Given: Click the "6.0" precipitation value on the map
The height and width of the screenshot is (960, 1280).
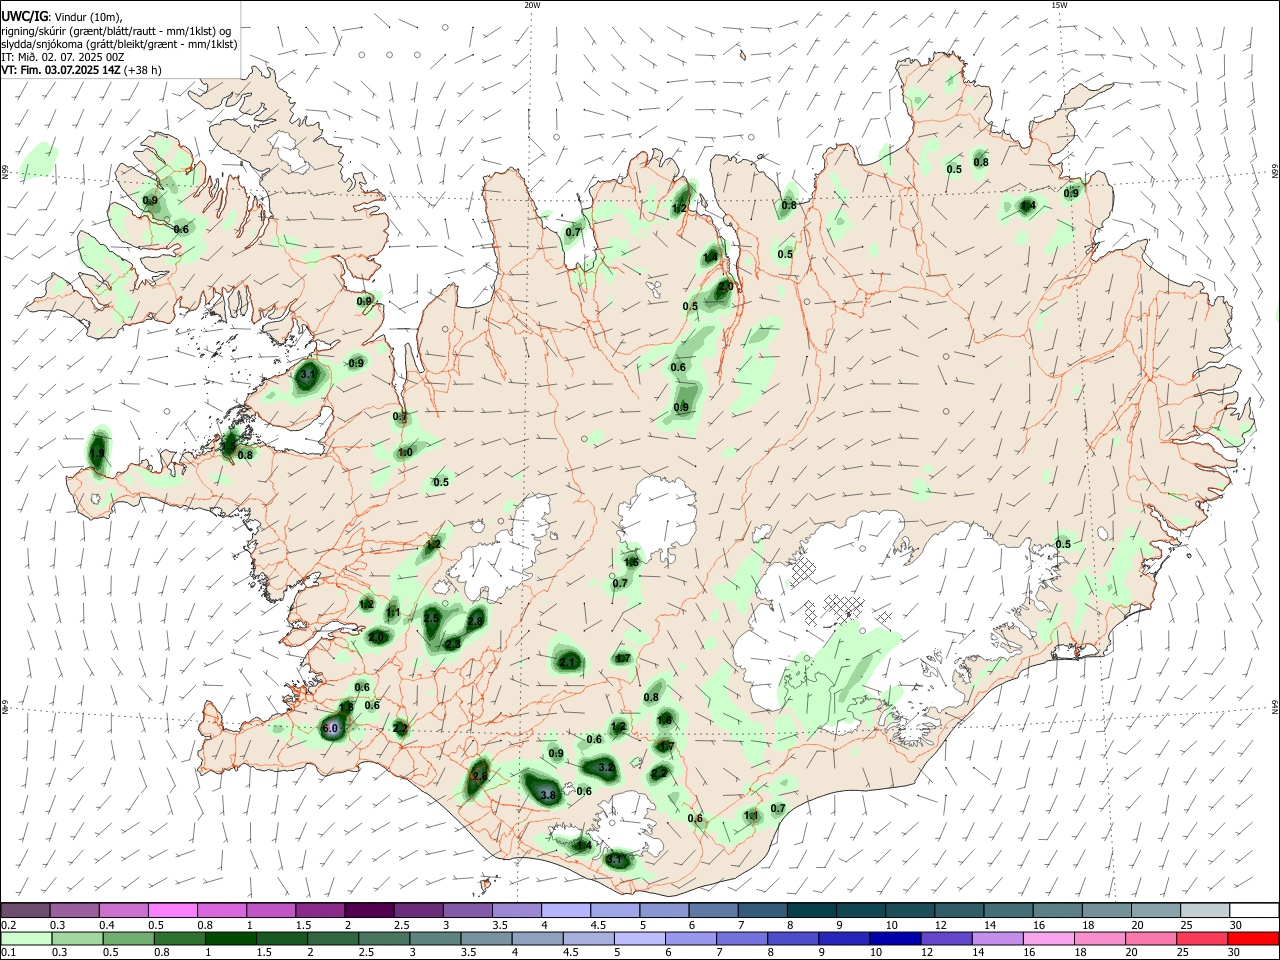Looking at the screenshot, I should tap(331, 729).
